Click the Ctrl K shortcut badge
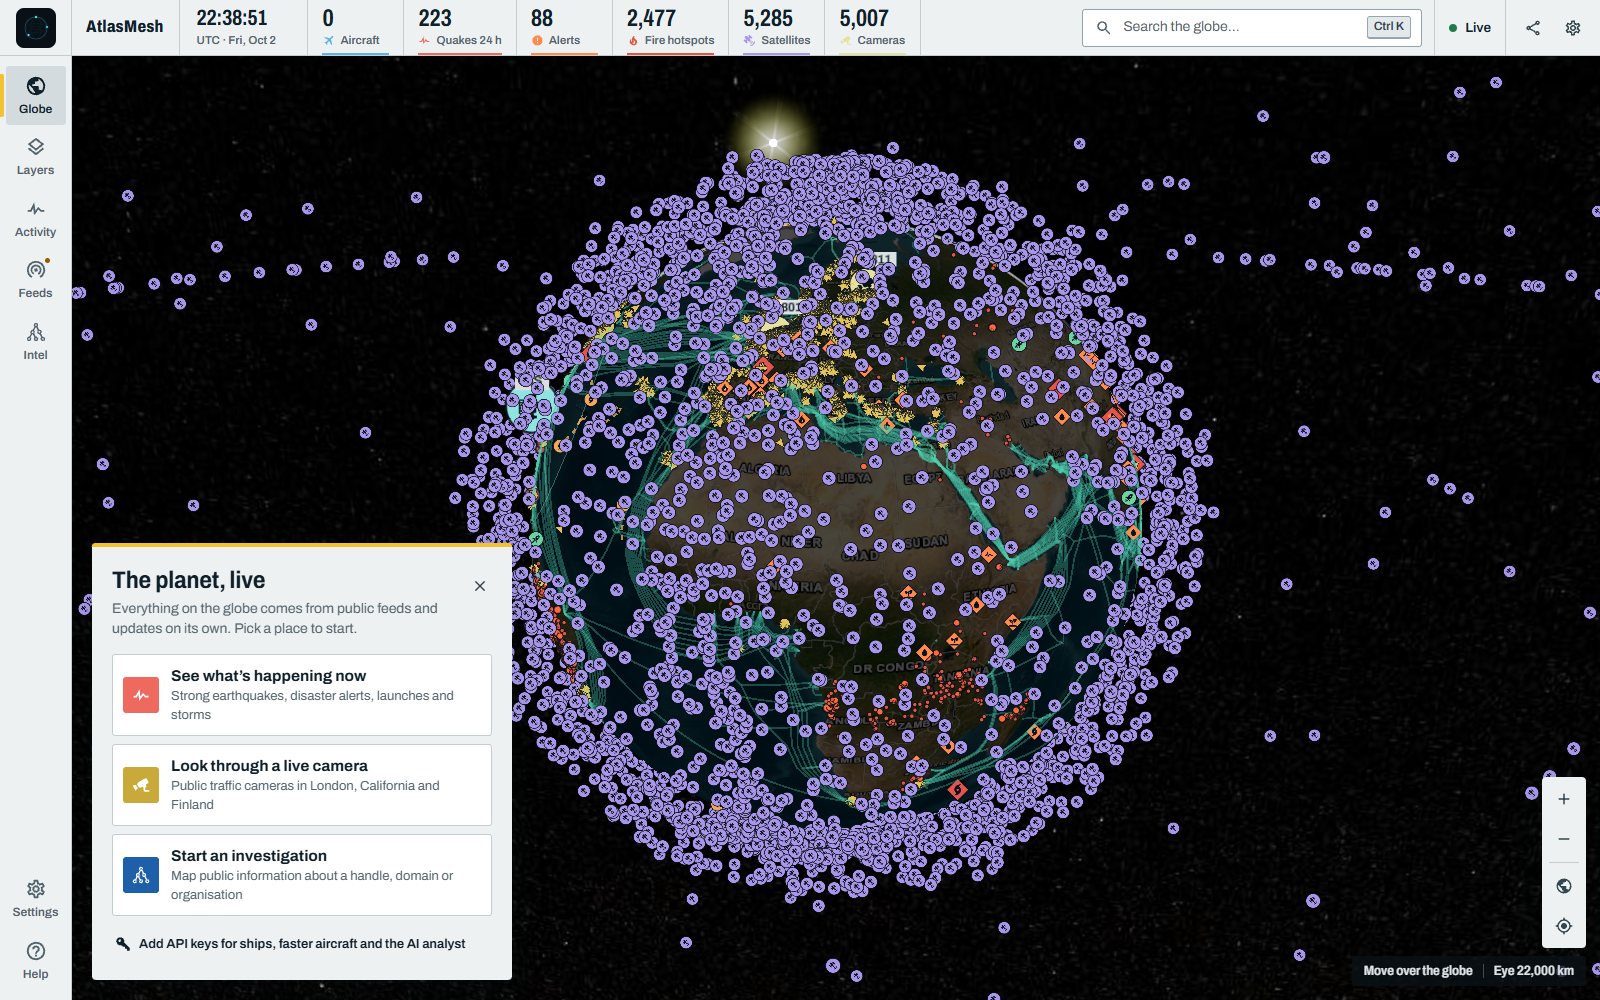Screen dimensions: 1600x1000 [x=1388, y=27]
